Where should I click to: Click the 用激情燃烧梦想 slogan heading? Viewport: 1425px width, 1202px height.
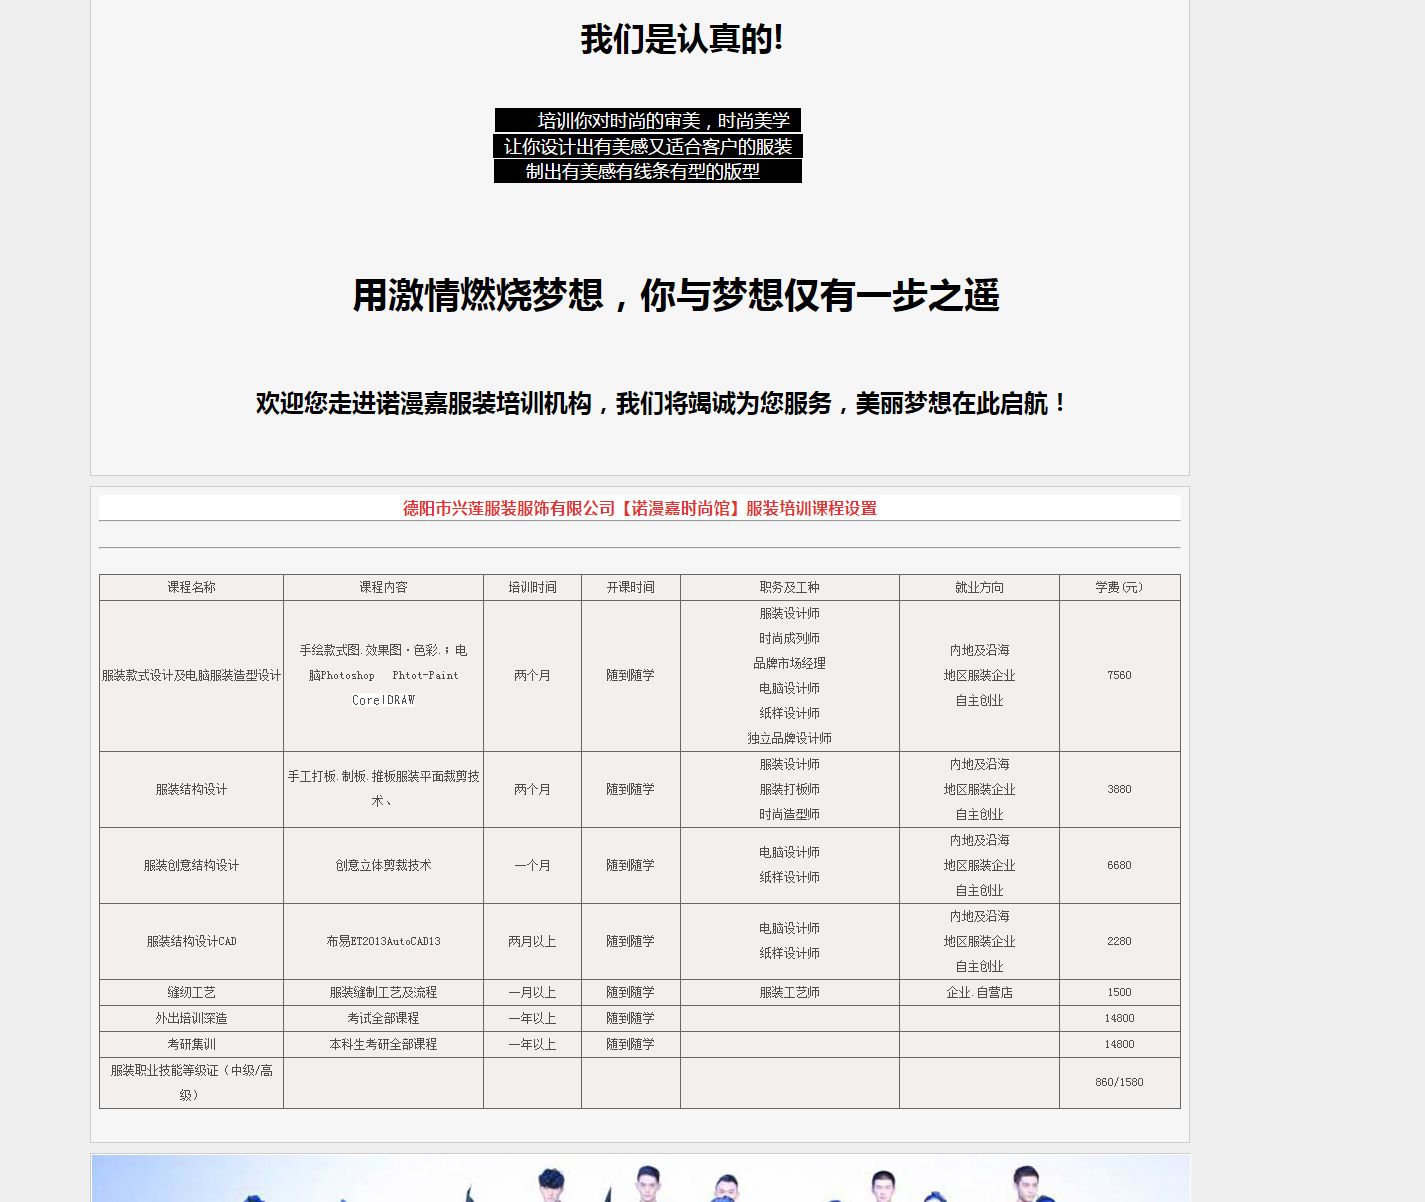click(676, 296)
